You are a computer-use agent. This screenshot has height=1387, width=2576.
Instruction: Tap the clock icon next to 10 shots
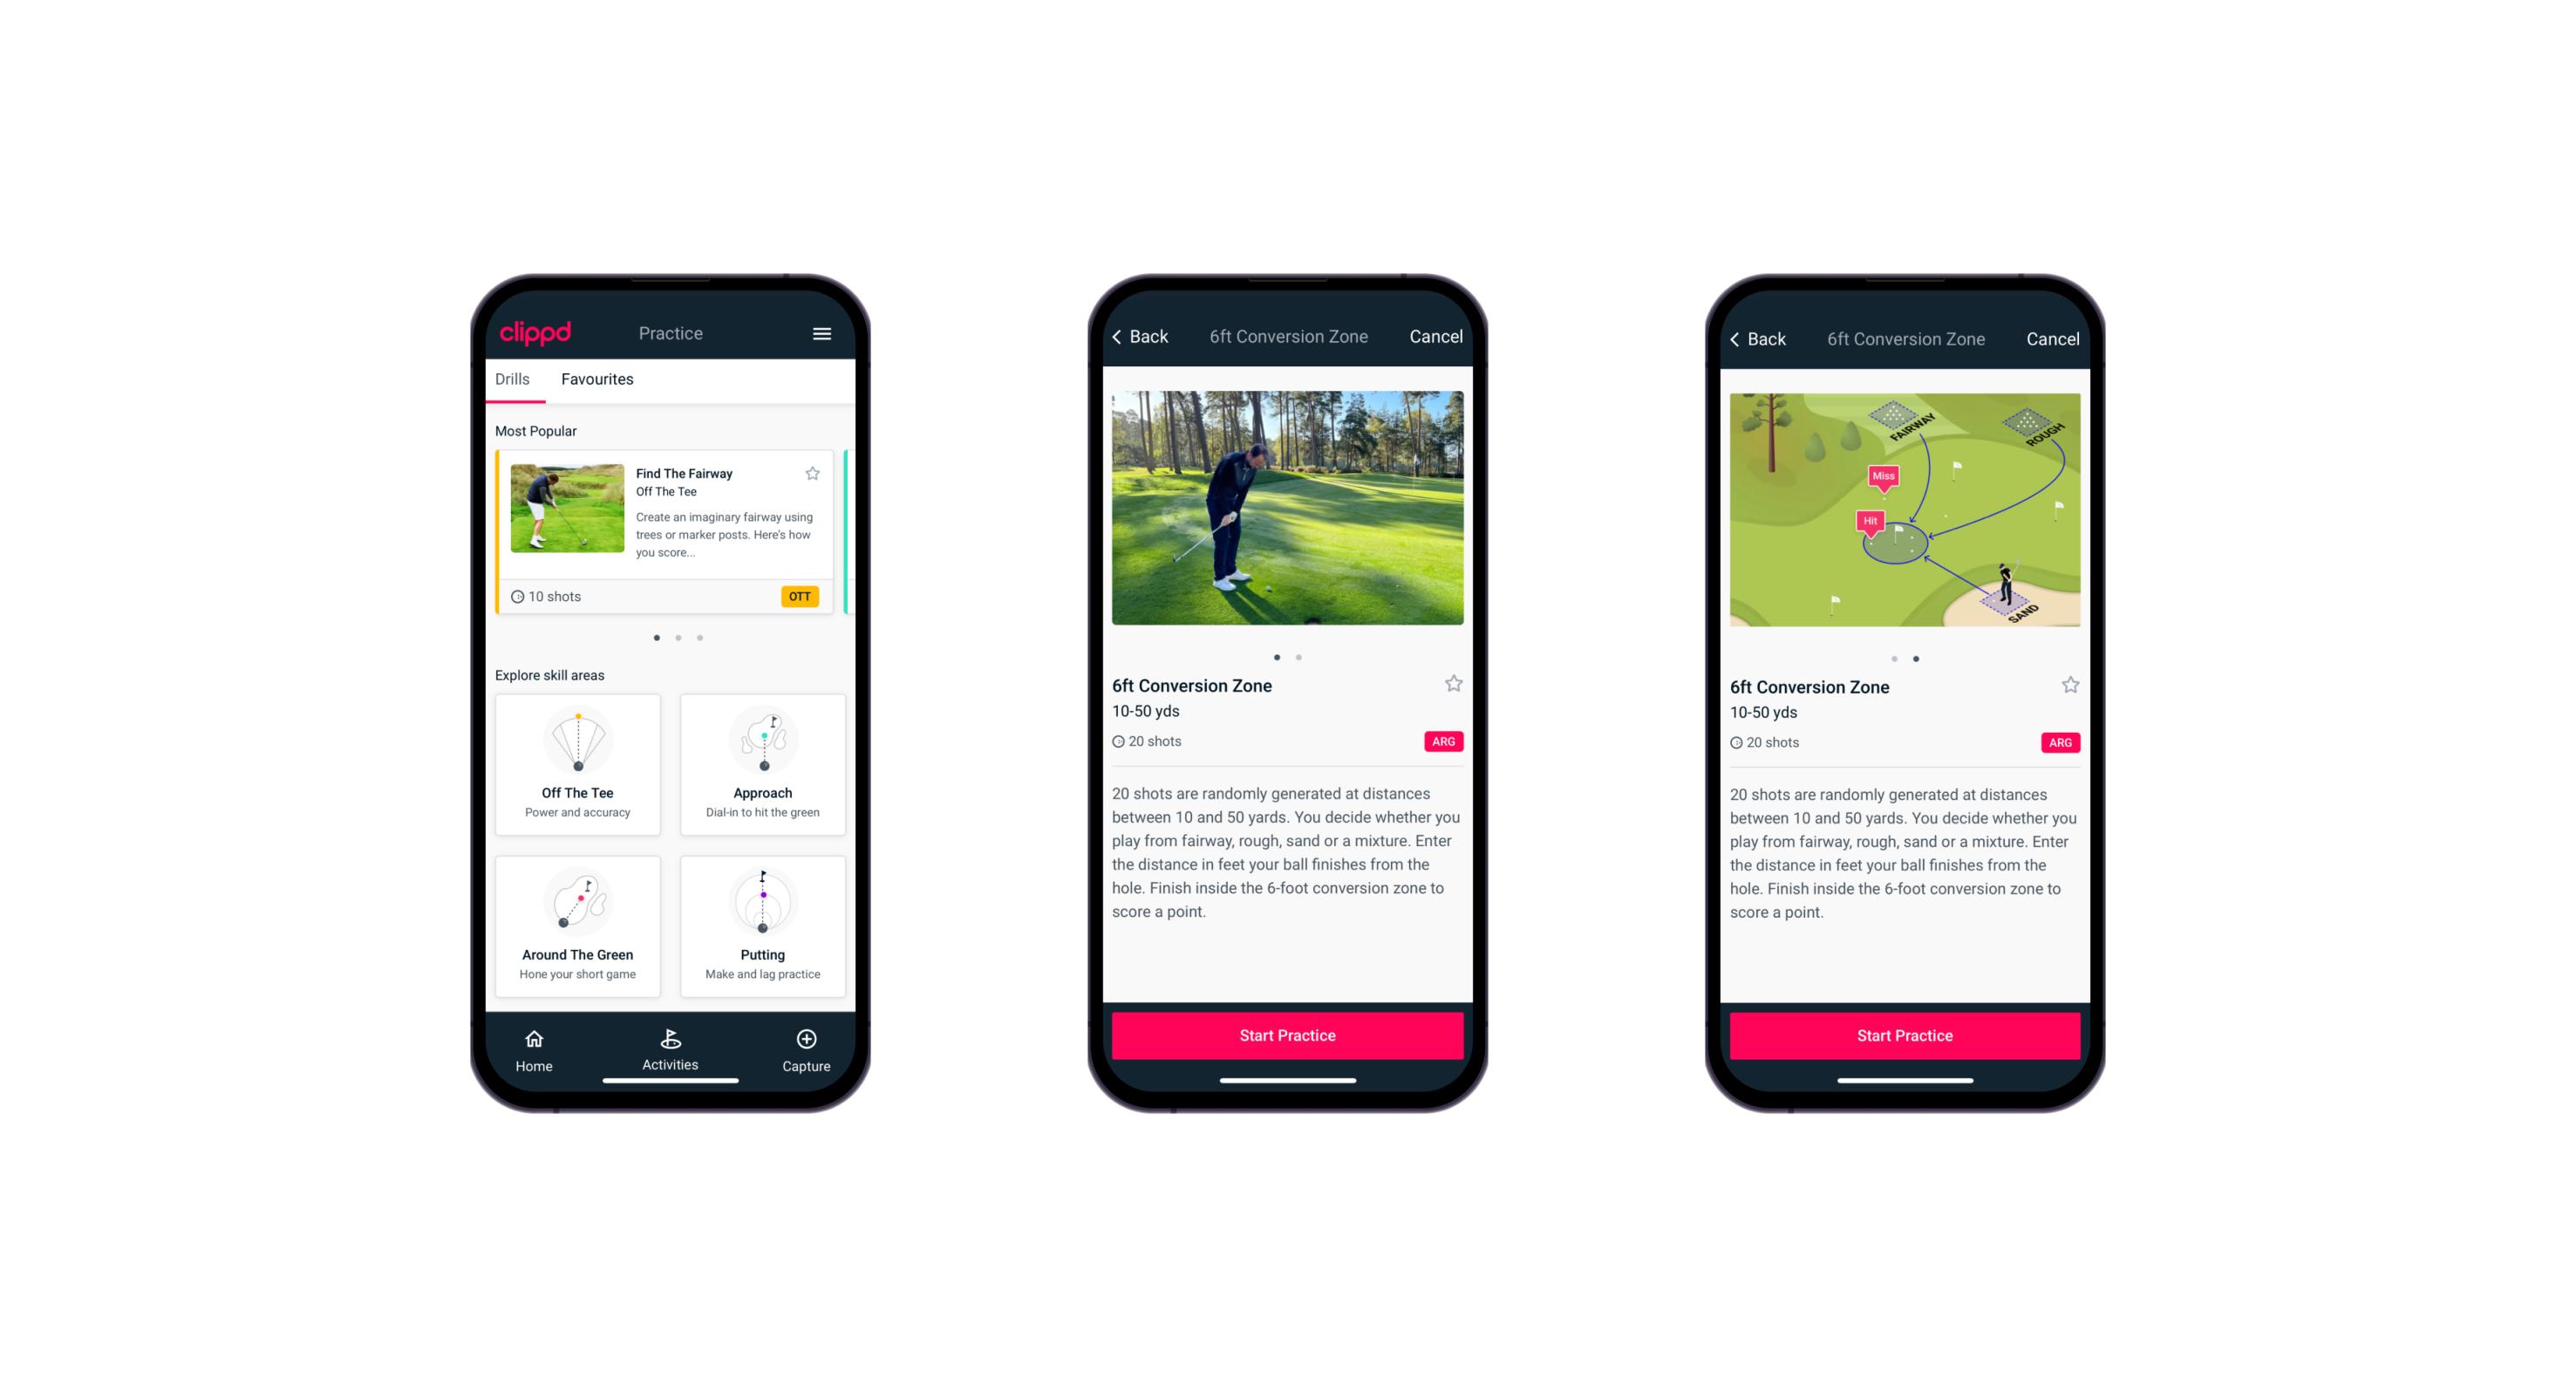click(x=515, y=596)
